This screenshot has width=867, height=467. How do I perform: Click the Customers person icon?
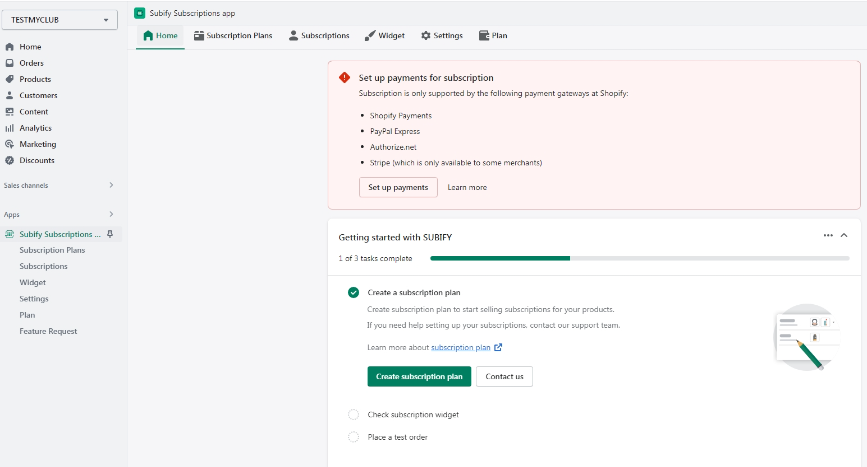coord(9,95)
